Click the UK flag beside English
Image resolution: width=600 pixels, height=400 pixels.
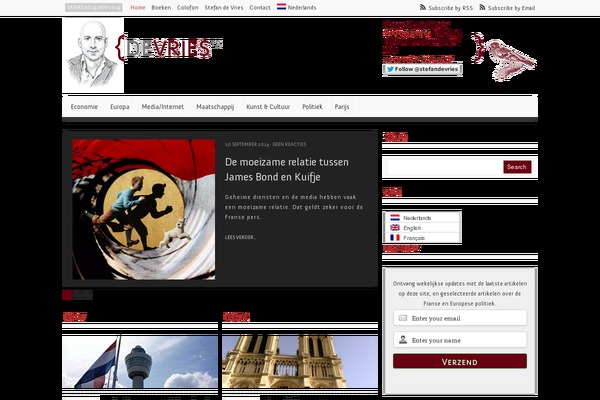tap(395, 228)
